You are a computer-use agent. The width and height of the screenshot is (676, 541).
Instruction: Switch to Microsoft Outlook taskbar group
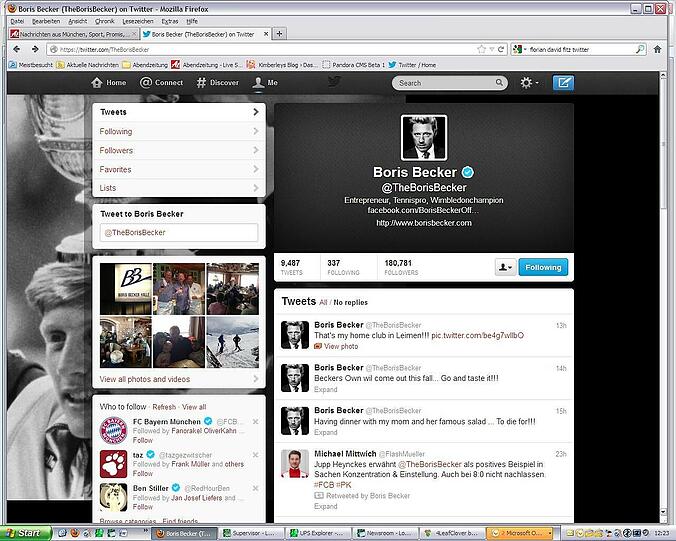(520, 533)
